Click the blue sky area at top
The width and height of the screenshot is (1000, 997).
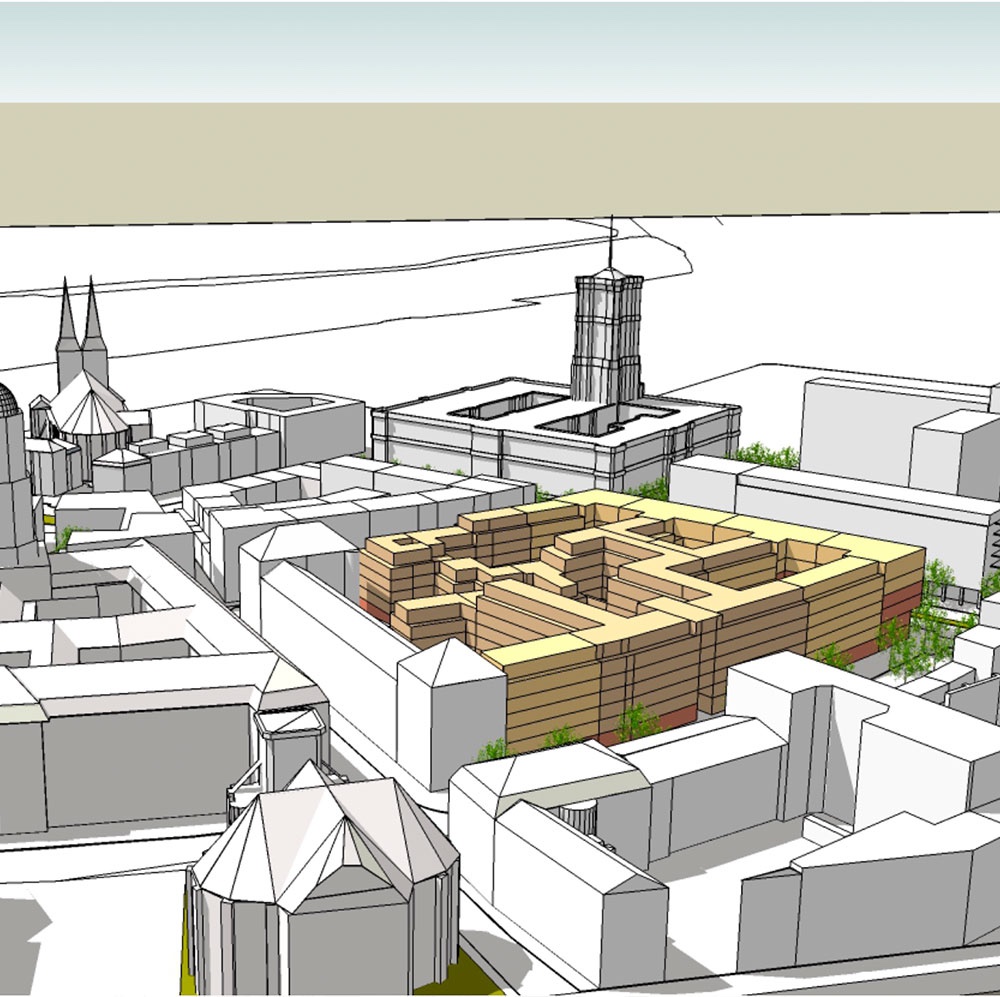point(500,52)
